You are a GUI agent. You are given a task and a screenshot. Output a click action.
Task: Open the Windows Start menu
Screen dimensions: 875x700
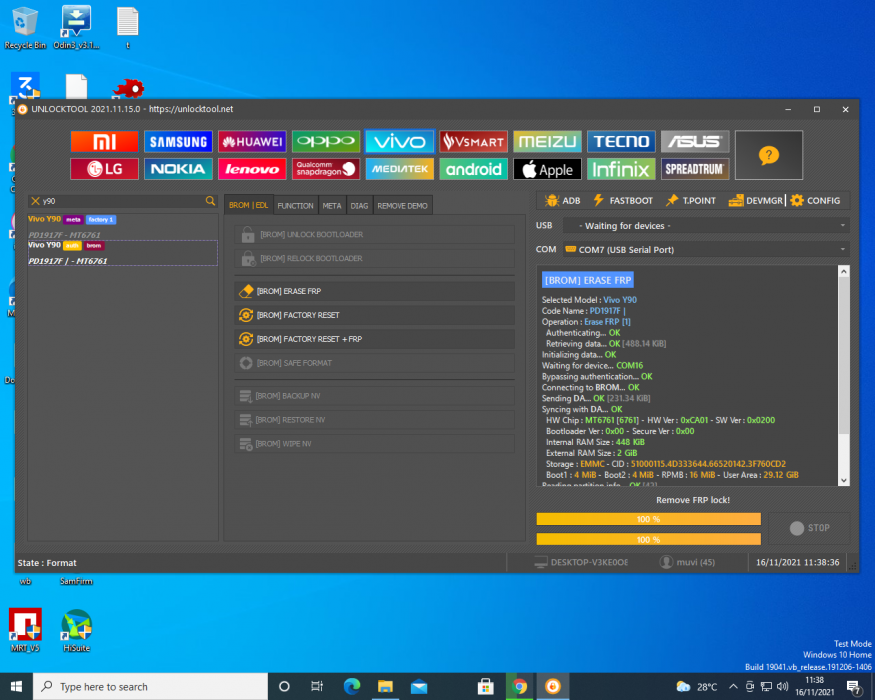16,687
